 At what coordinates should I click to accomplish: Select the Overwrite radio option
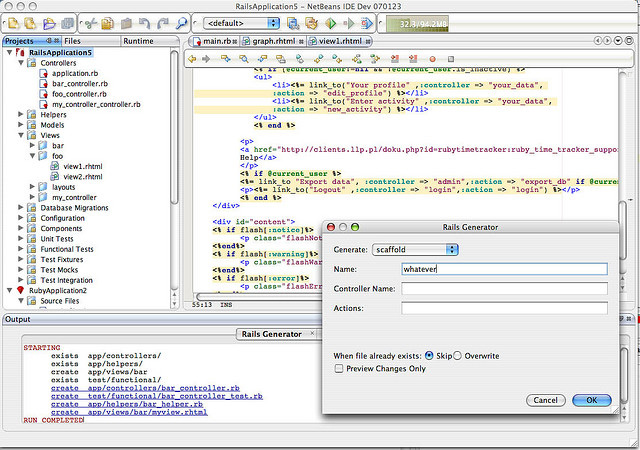[458, 356]
